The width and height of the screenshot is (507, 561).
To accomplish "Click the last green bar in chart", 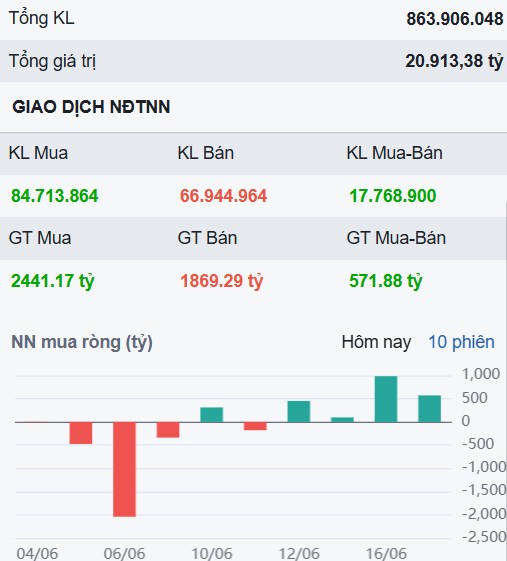I will (429, 409).
